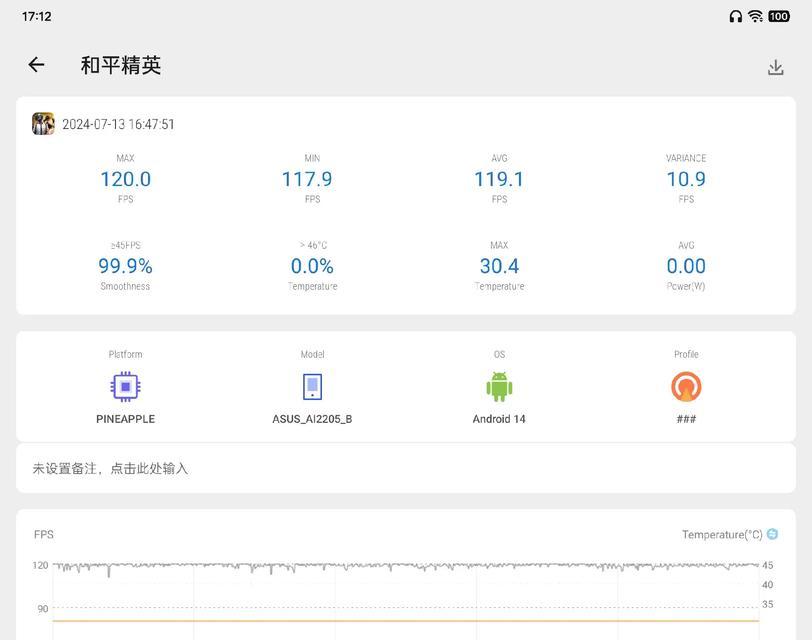Tap the 99.9% Smoothness value

(125, 266)
